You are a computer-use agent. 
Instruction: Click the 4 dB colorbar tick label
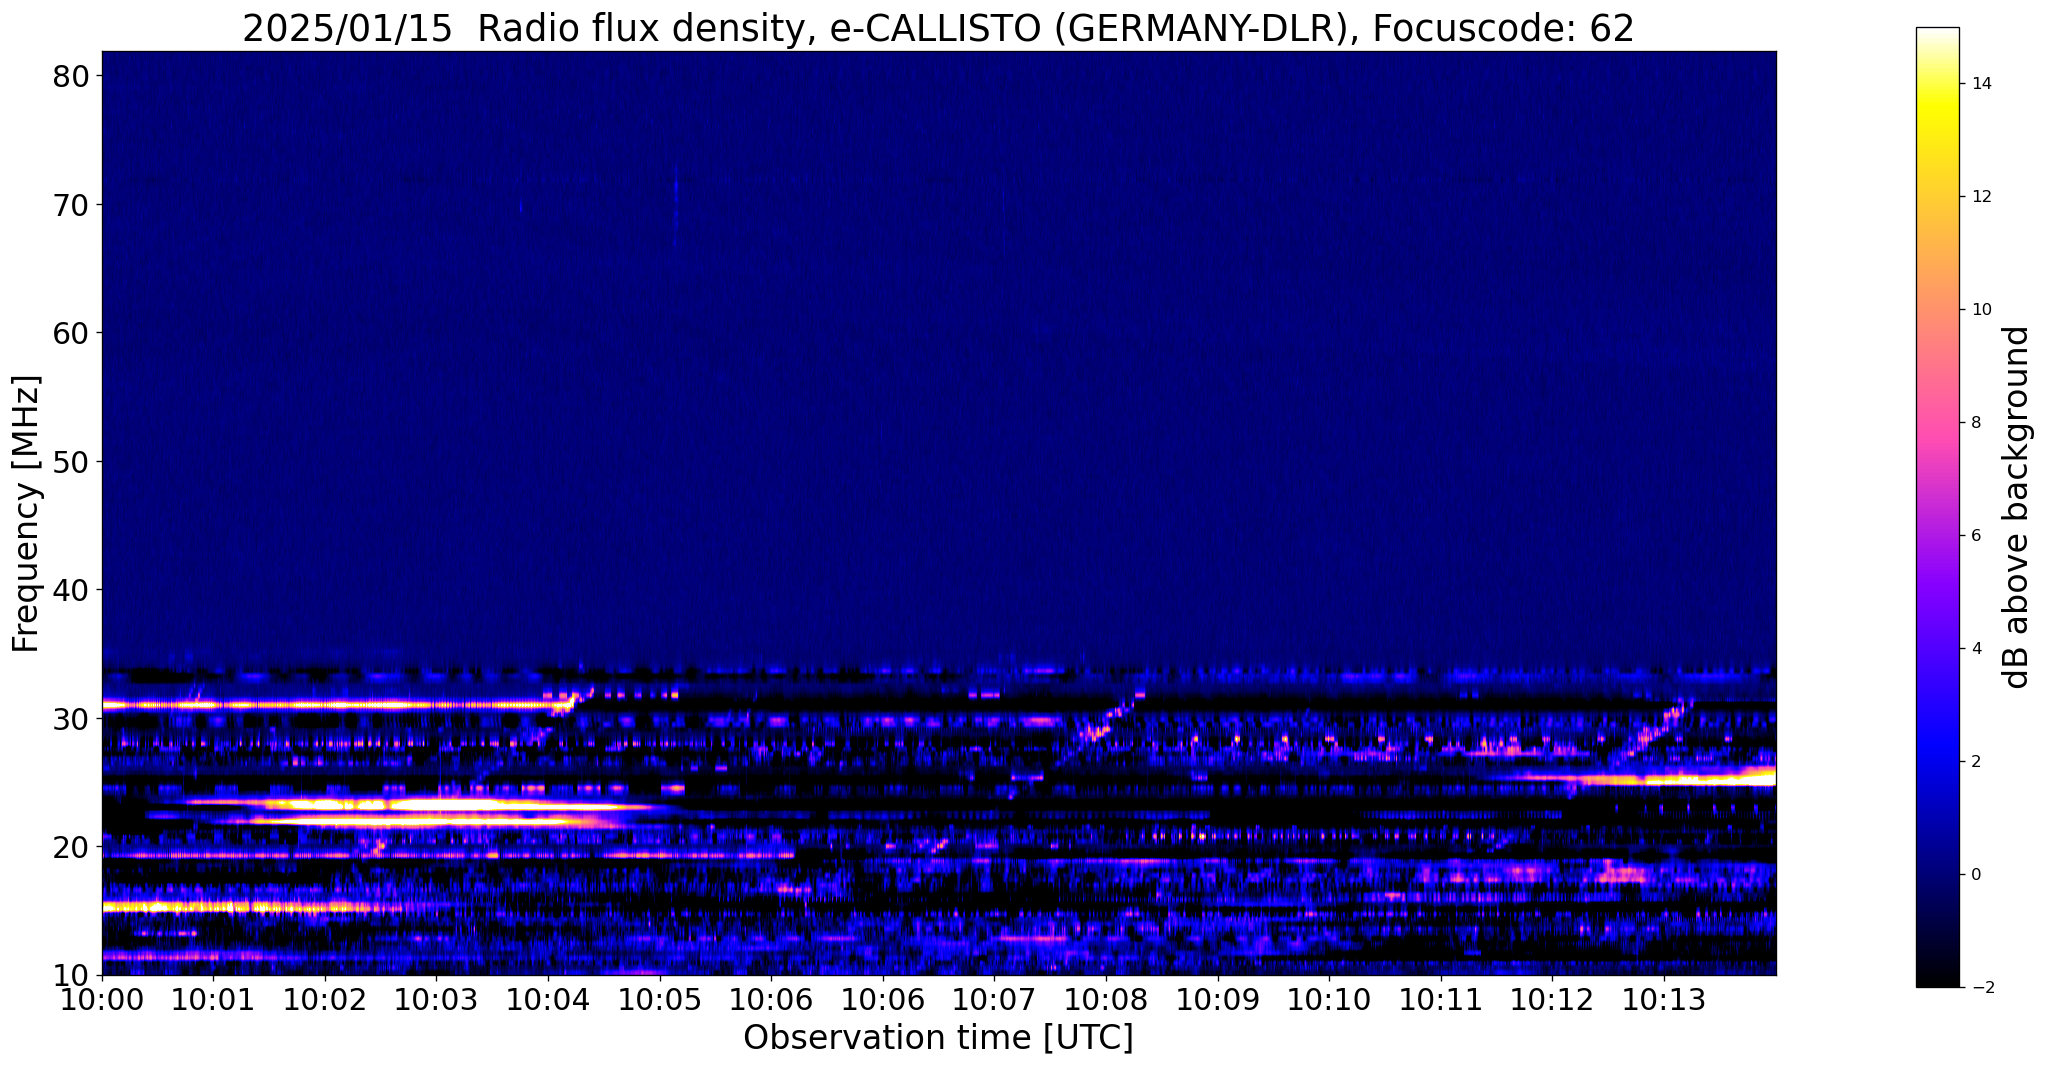tap(1974, 649)
